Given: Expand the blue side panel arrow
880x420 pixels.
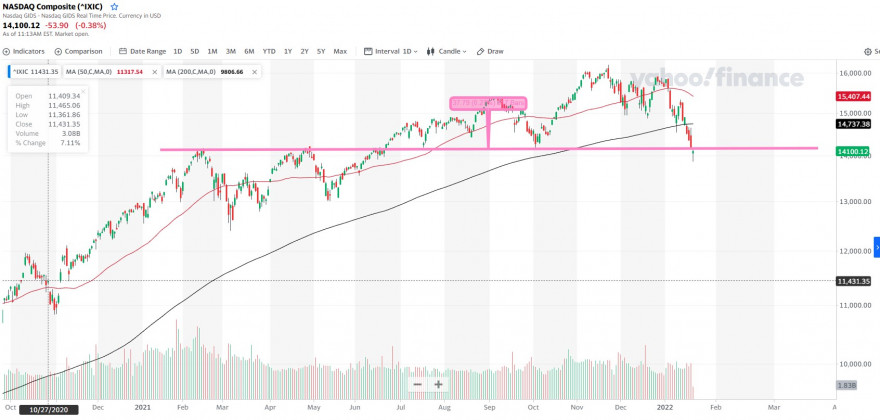Looking at the screenshot, I should (x=877, y=247).
